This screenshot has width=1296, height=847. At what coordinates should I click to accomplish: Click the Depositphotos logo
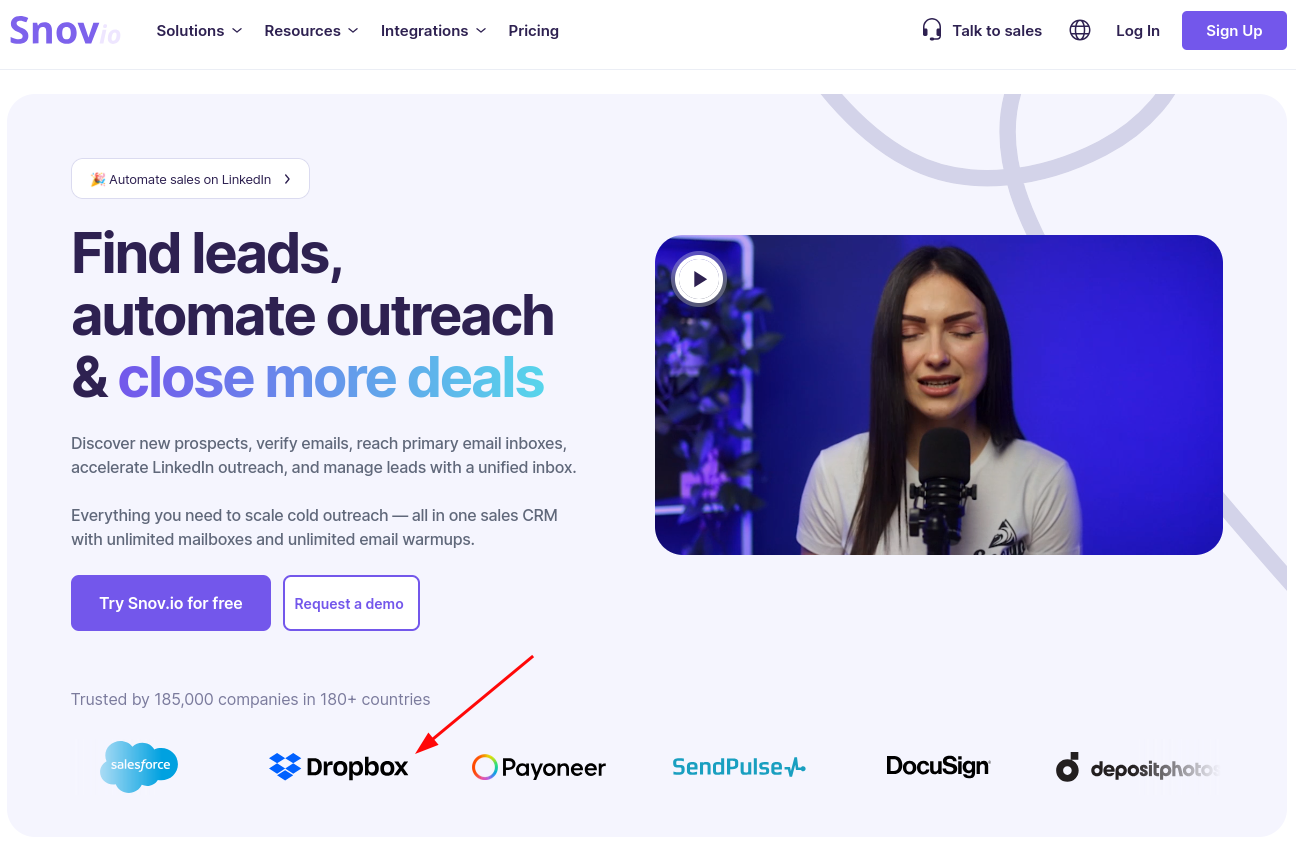coord(1138,768)
